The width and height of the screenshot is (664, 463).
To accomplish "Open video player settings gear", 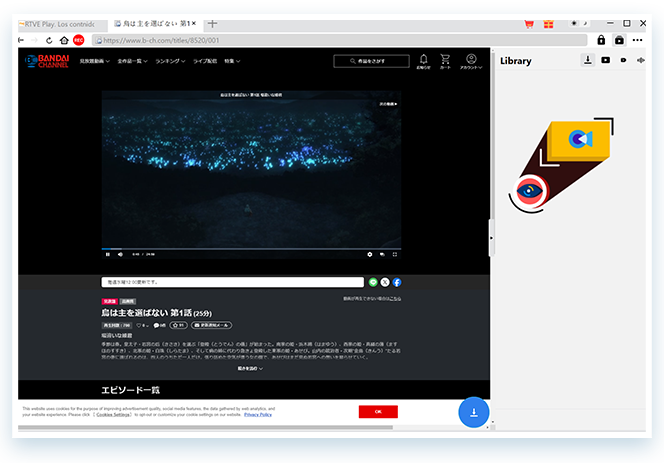I will pos(370,254).
